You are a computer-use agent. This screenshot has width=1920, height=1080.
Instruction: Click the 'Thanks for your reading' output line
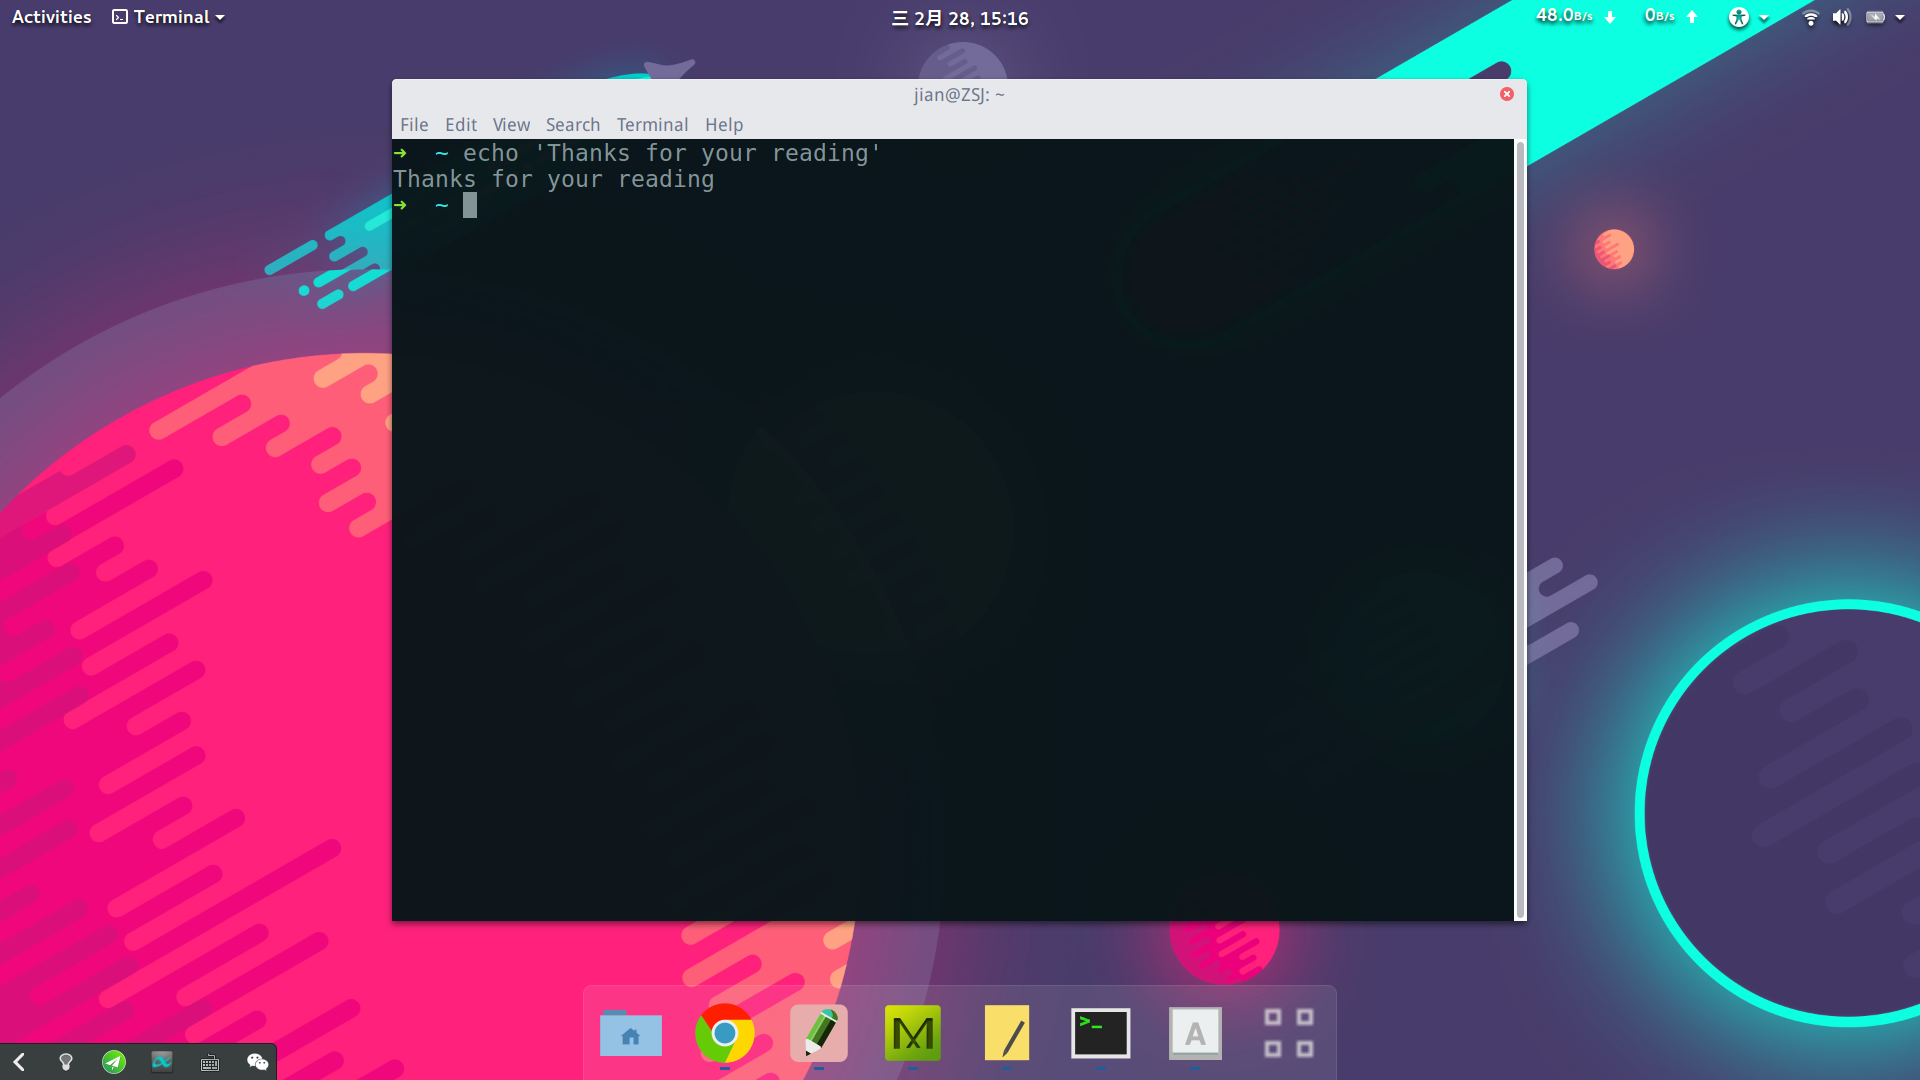click(554, 179)
